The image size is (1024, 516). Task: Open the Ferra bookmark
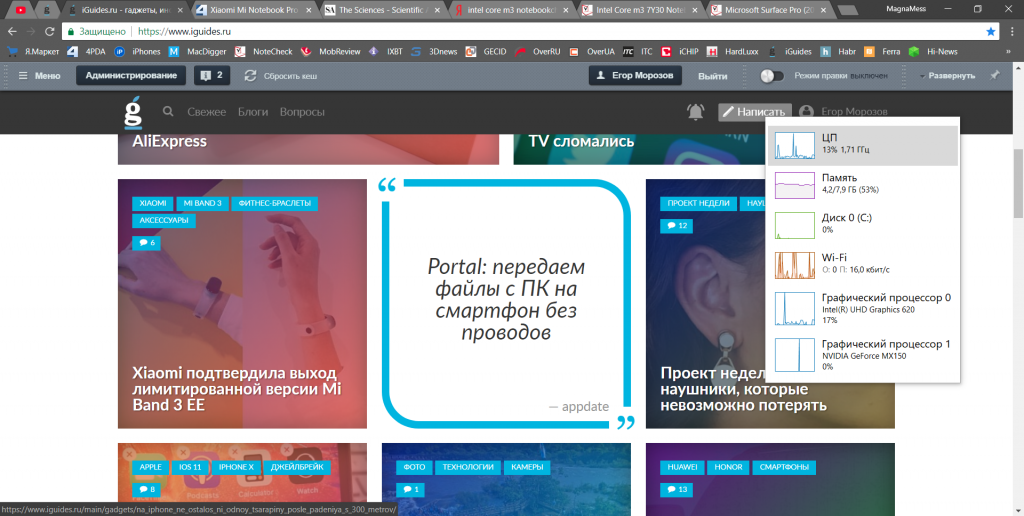coord(882,52)
